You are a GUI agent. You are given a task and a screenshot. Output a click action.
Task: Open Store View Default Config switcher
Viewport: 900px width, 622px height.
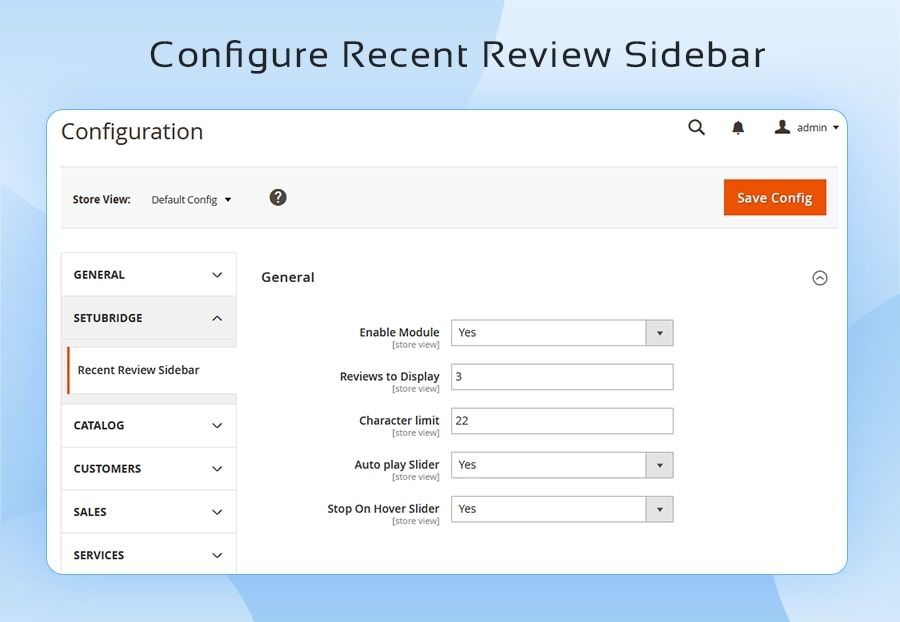[191, 200]
